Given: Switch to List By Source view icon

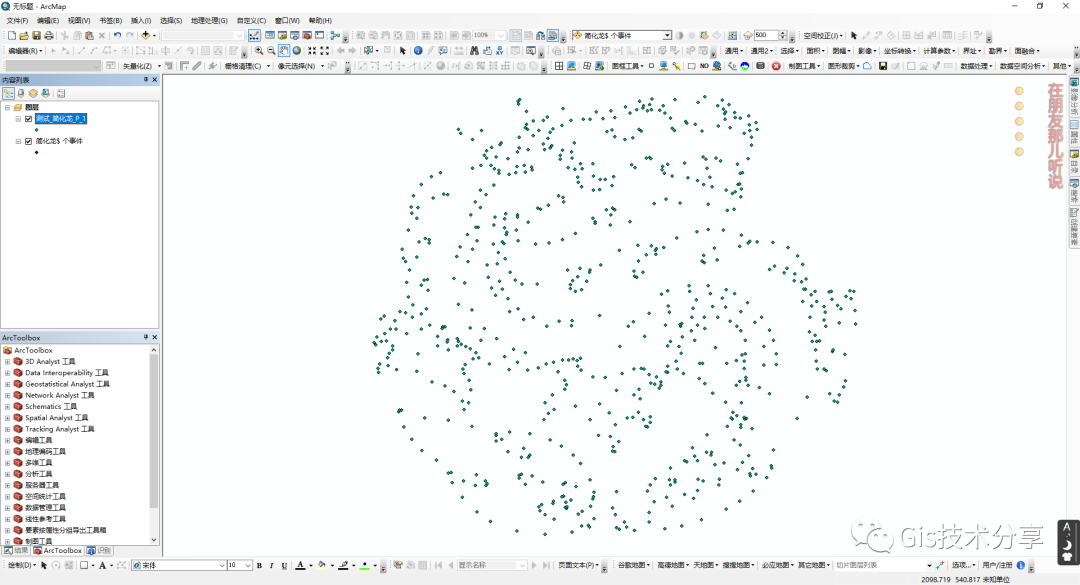Looking at the screenshot, I should point(20,93).
